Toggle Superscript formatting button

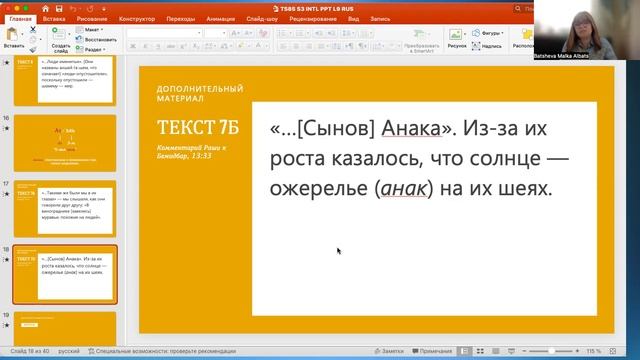[x=184, y=47]
